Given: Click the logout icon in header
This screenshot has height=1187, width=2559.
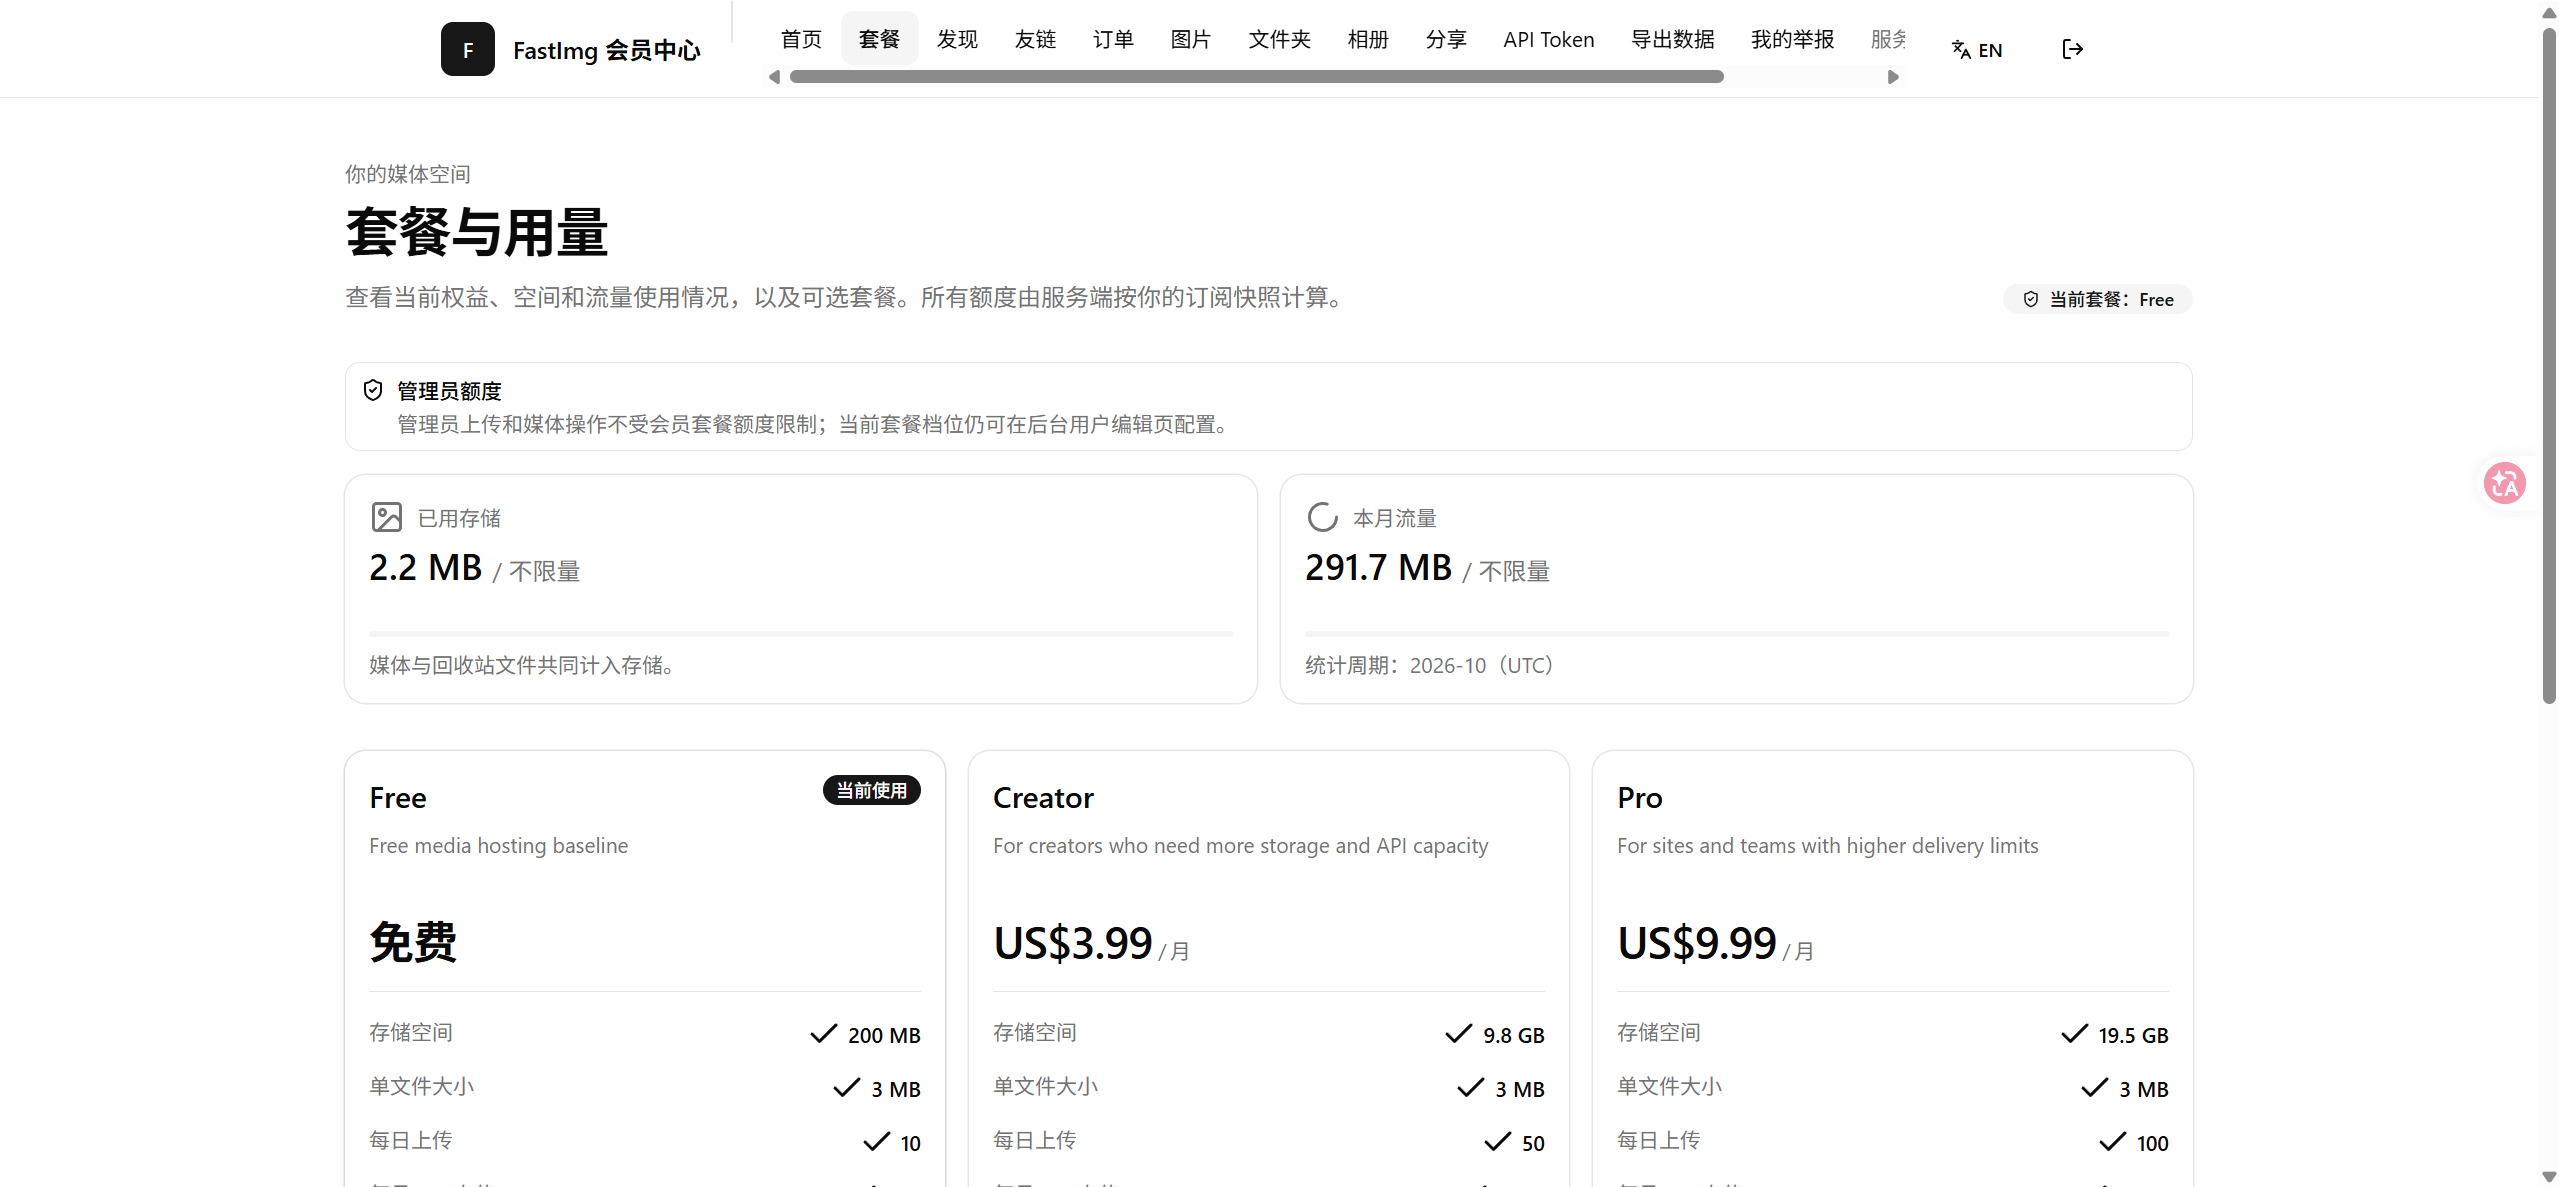Looking at the screenshot, I should [x=2072, y=49].
